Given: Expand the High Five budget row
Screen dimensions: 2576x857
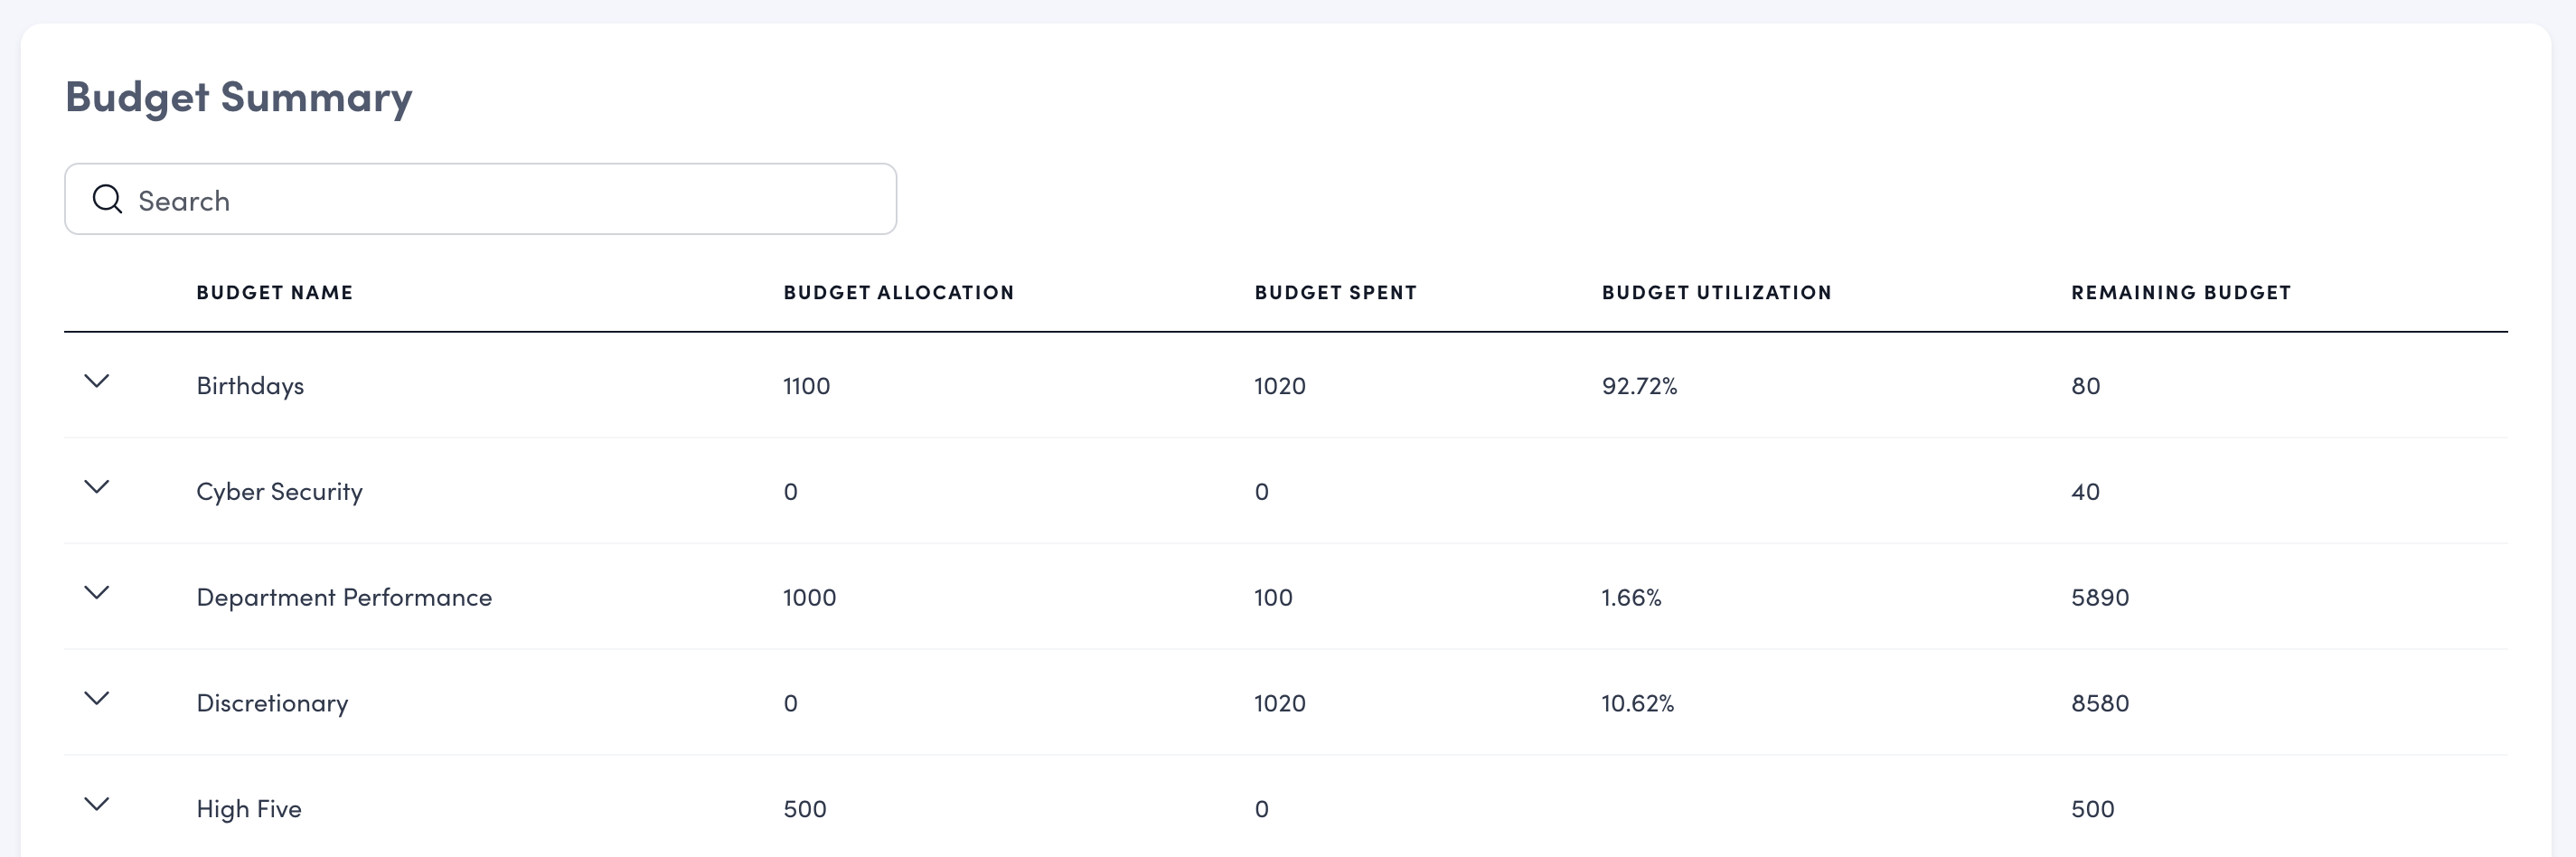Looking at the screenshot, I should coord(97,804).
